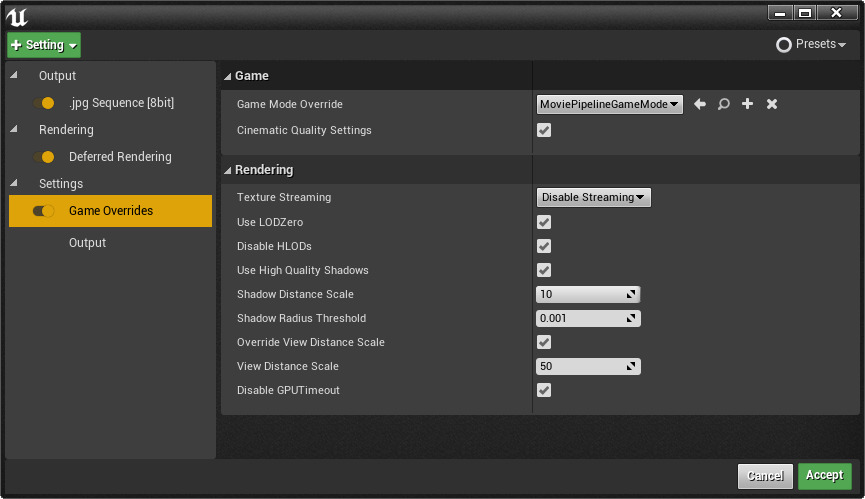Click the X icon to clear Game Mode
This screenshot has height=499, width=865.
pos(772,104)
